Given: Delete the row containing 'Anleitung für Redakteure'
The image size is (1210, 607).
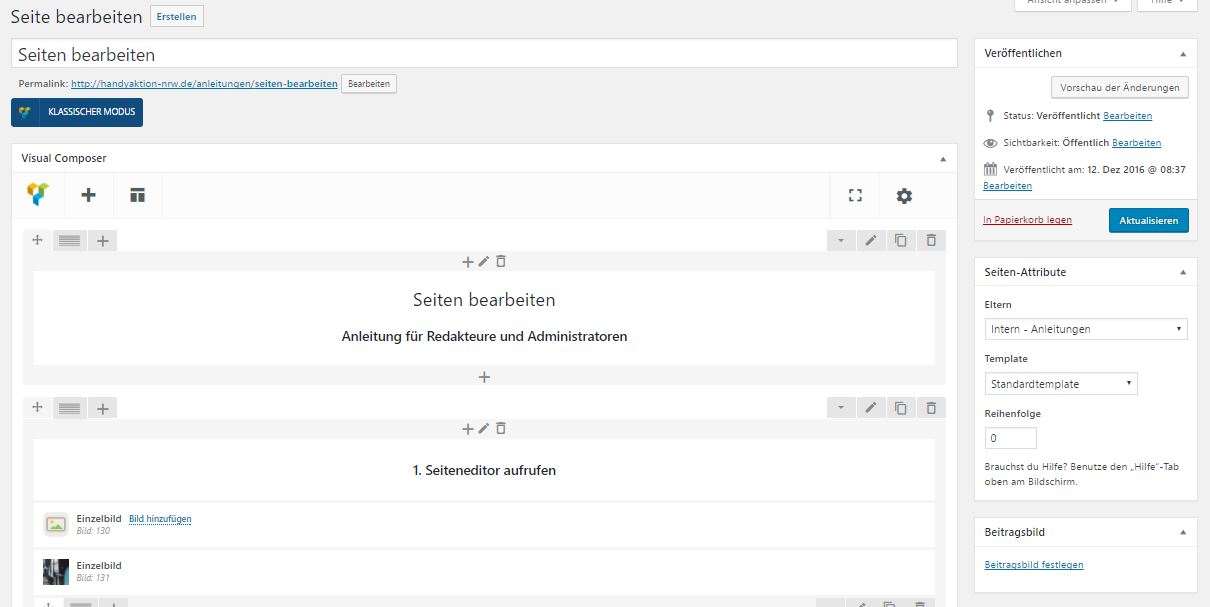Looking at the screenshot, I should tap(931, 241).
